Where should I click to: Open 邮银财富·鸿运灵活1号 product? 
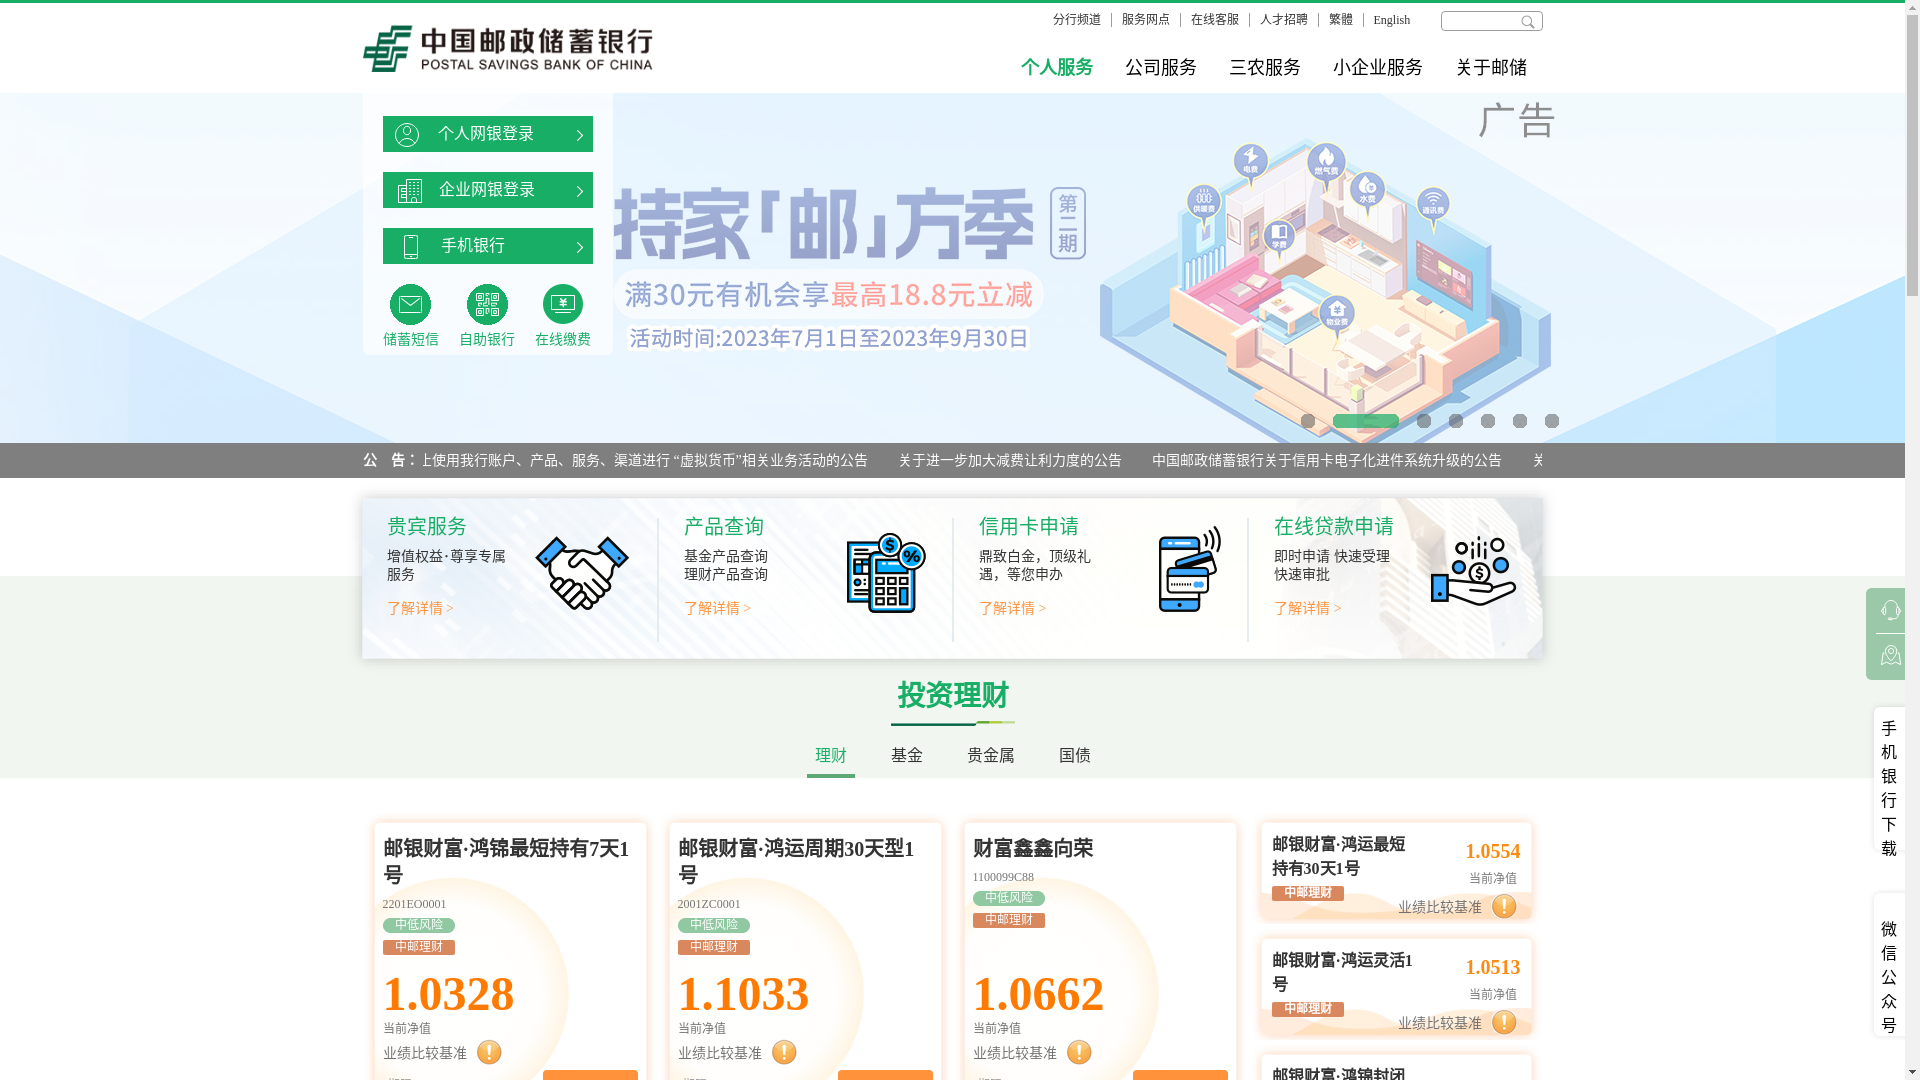pos(1342,972)
